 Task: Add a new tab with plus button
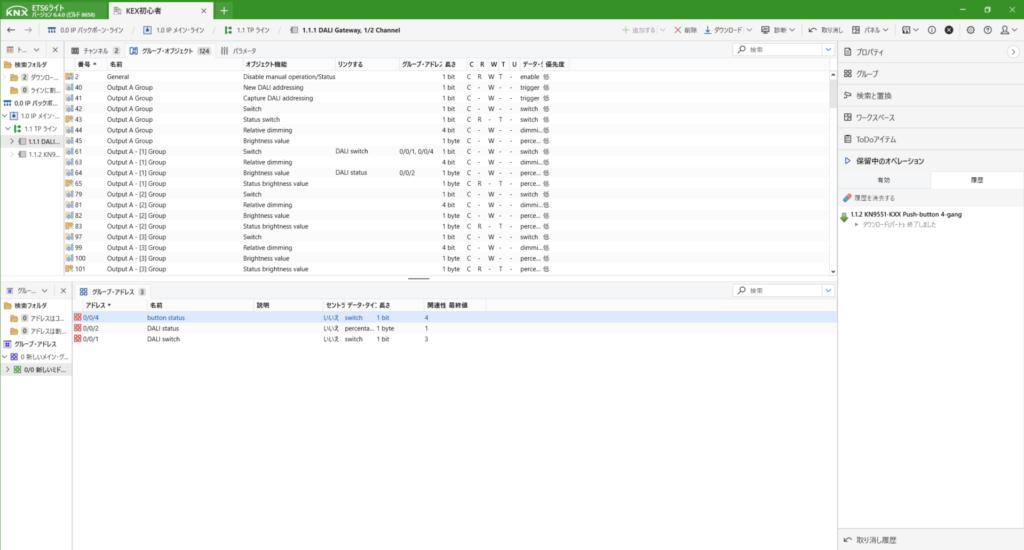coord(224,10)
